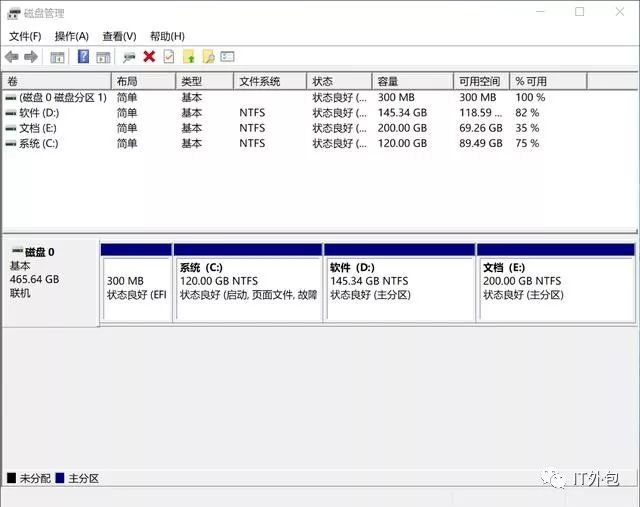This screenshot has width=640, height=507.
Task: Sort by the 文件系统 column header
Action: coord(270,81)
